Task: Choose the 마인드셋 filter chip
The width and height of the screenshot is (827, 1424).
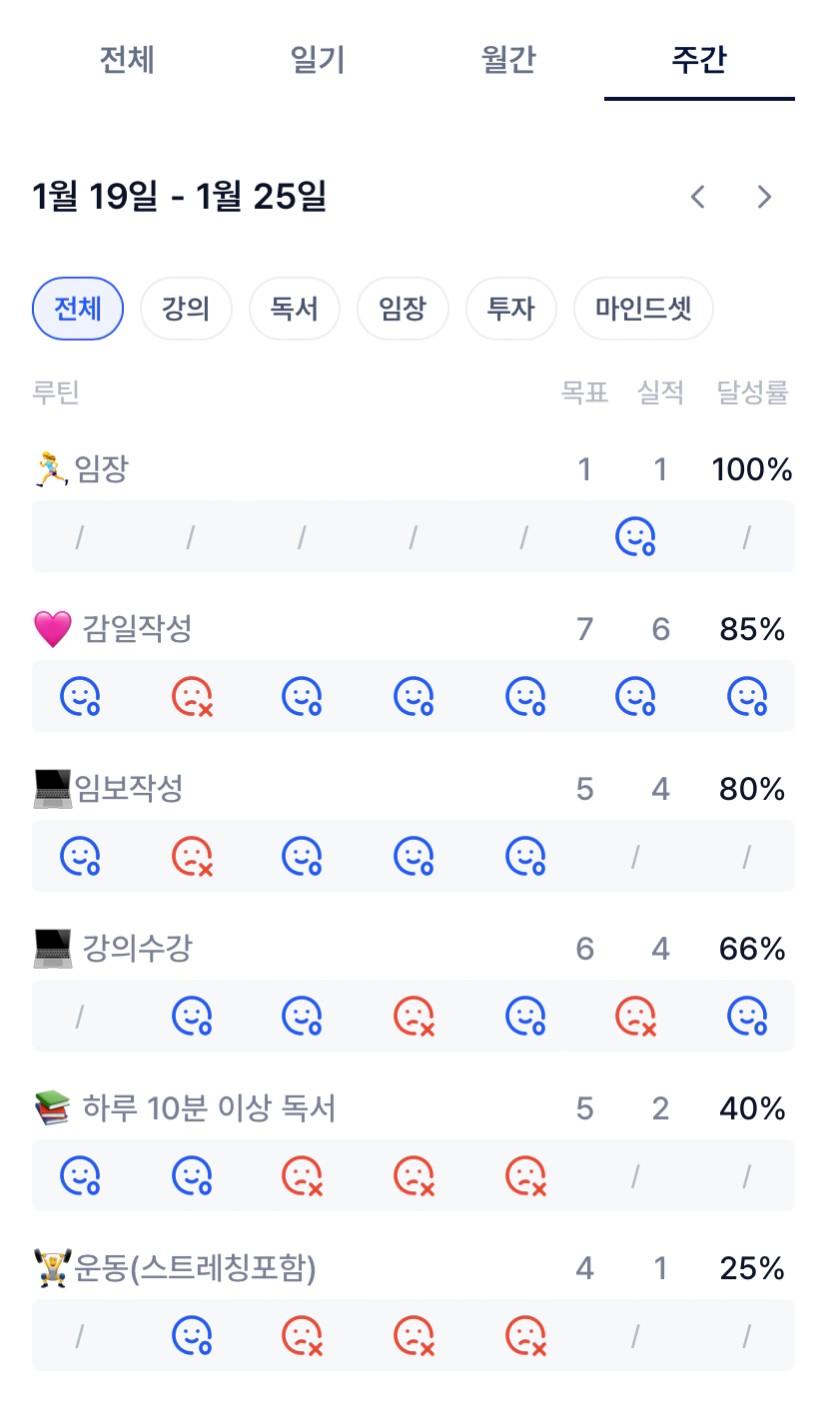Action: click(643, 309)
